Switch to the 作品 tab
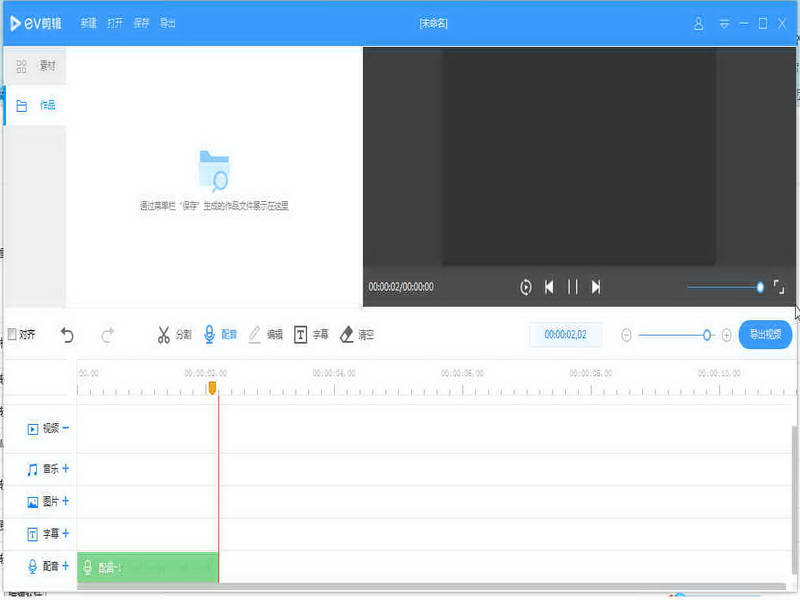 point(36,106)
